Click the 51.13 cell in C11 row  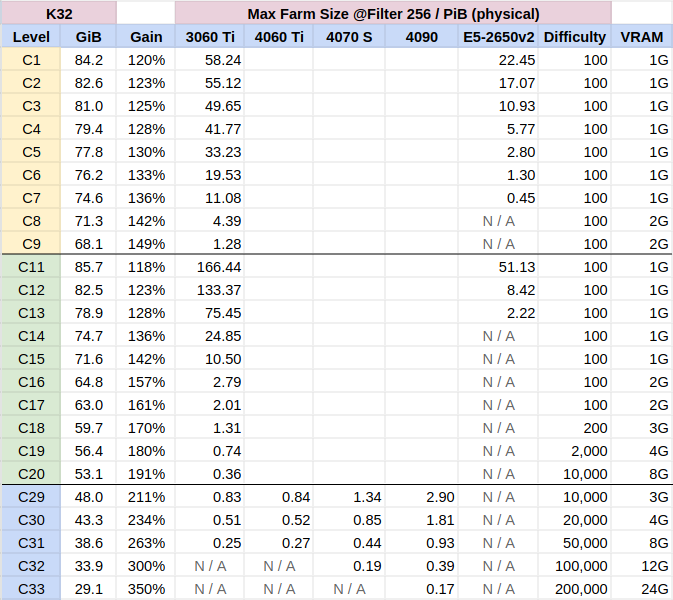coord(498,267)
